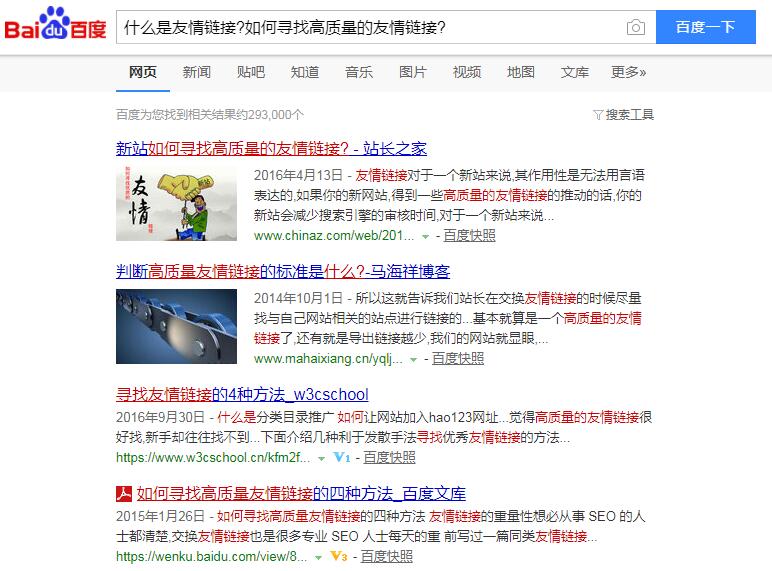Click the blue chain thumbnail image
This screenshot has width=772, height=571.
(x=176, y=326)
